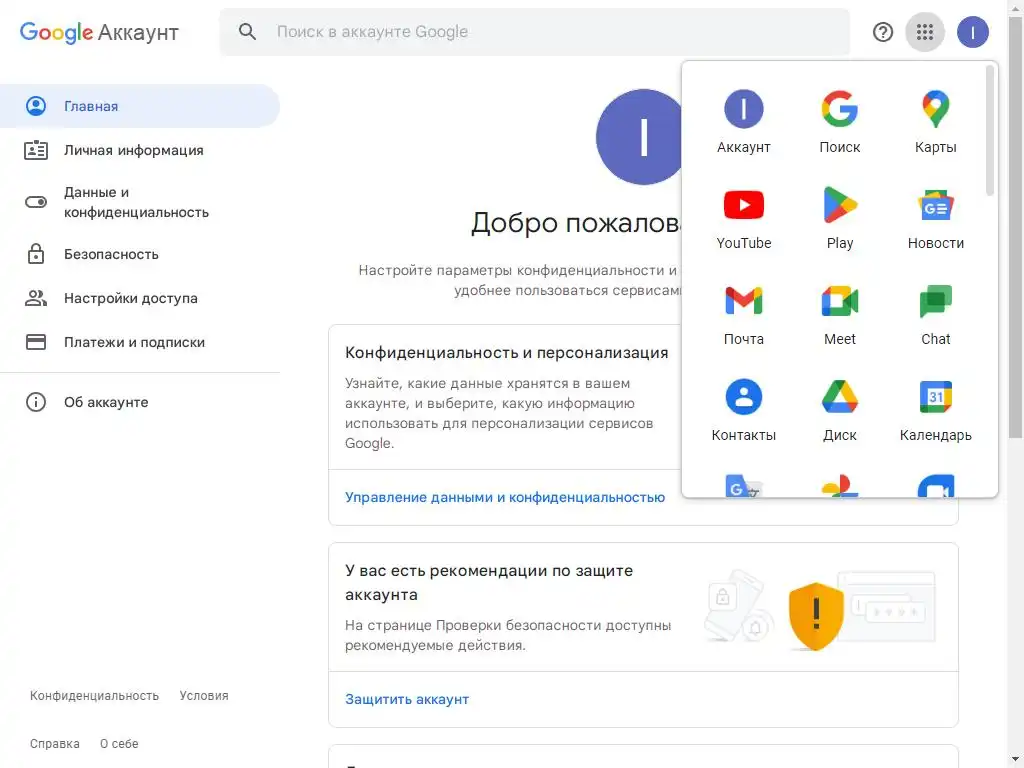This screenshot has height=768, width=1024.
Task: Open the profile avatar in header
Action: [x=972, y=31]
